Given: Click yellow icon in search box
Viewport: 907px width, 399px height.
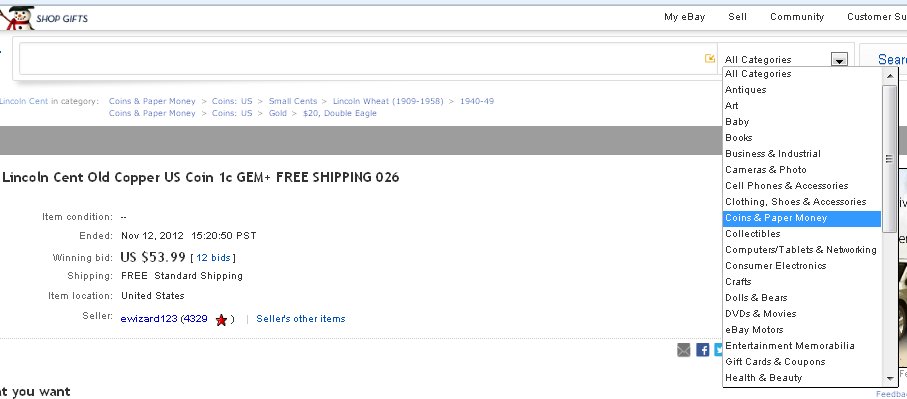Looking at the screenshot, I should (x=710, y=58).
